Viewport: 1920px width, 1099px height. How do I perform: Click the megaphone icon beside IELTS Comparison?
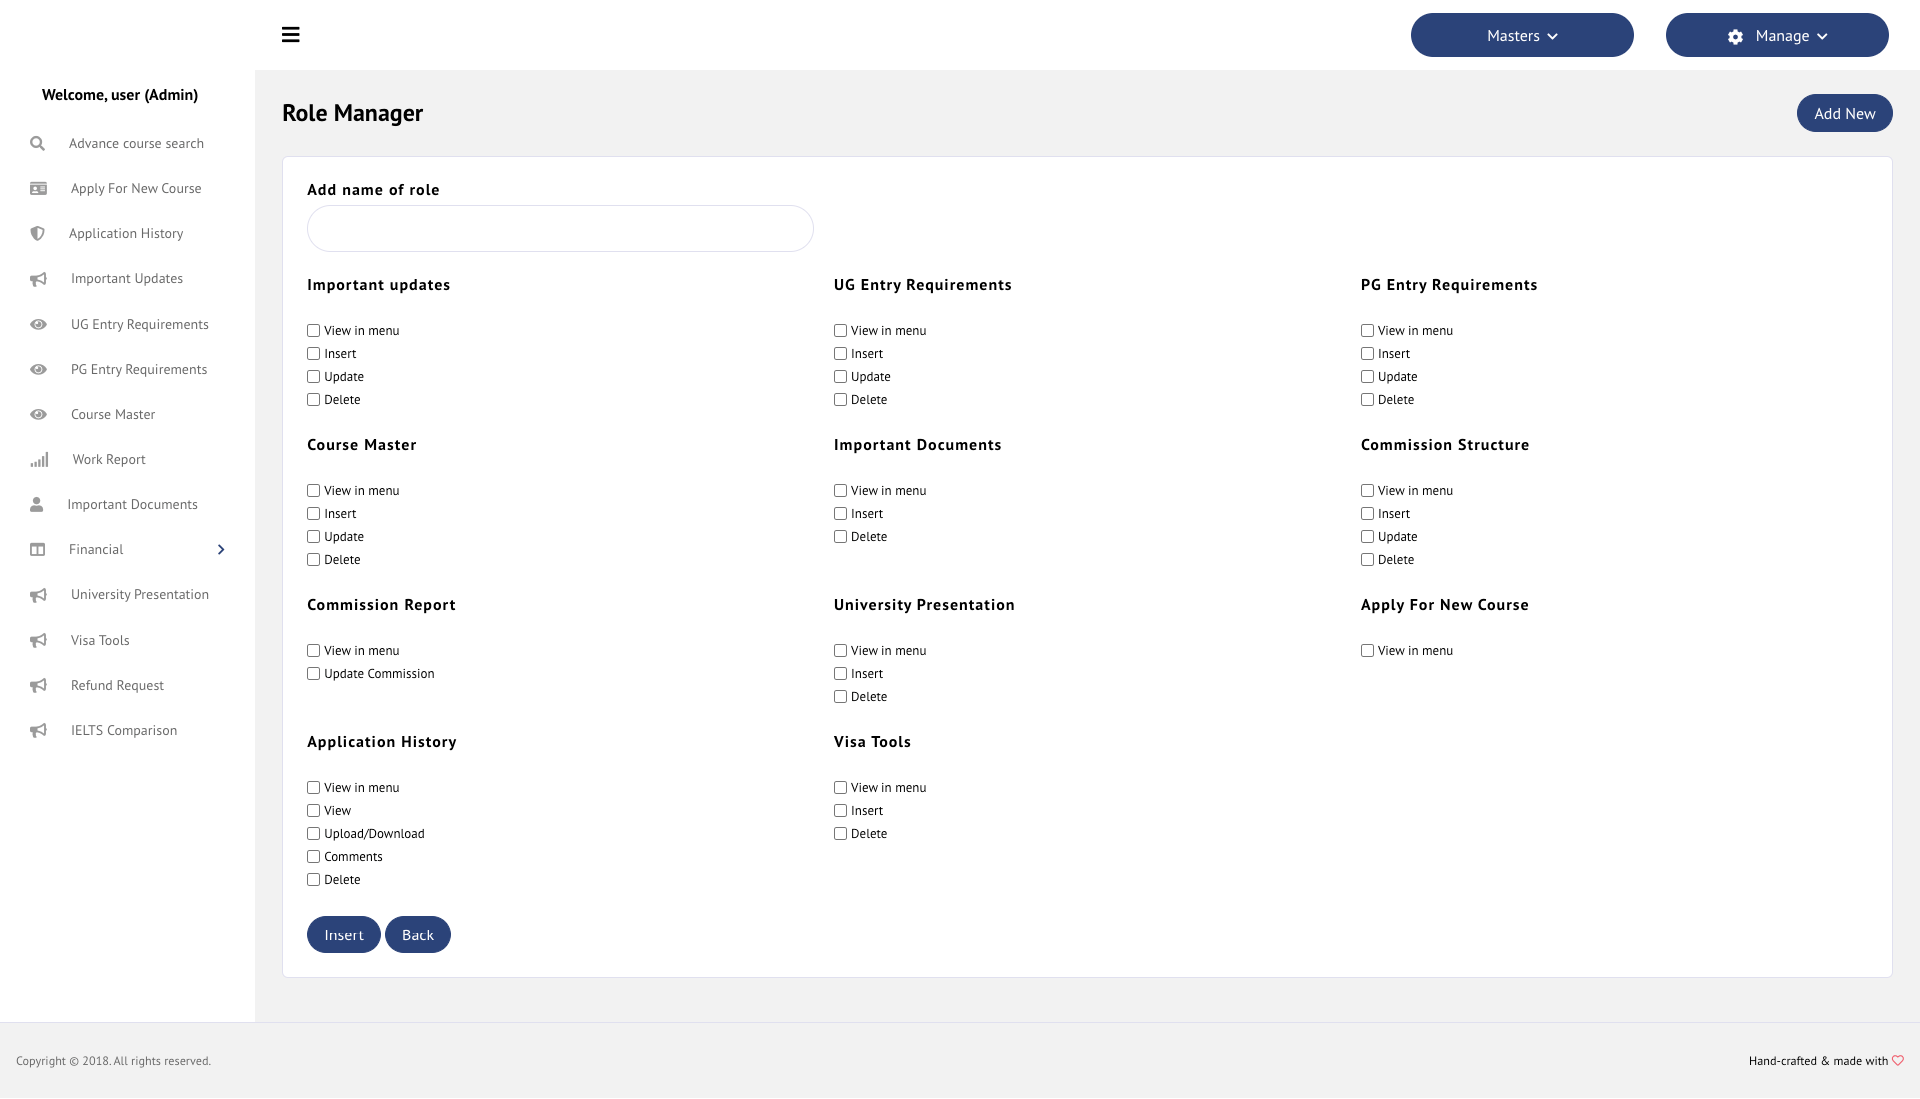coord(38,731)
